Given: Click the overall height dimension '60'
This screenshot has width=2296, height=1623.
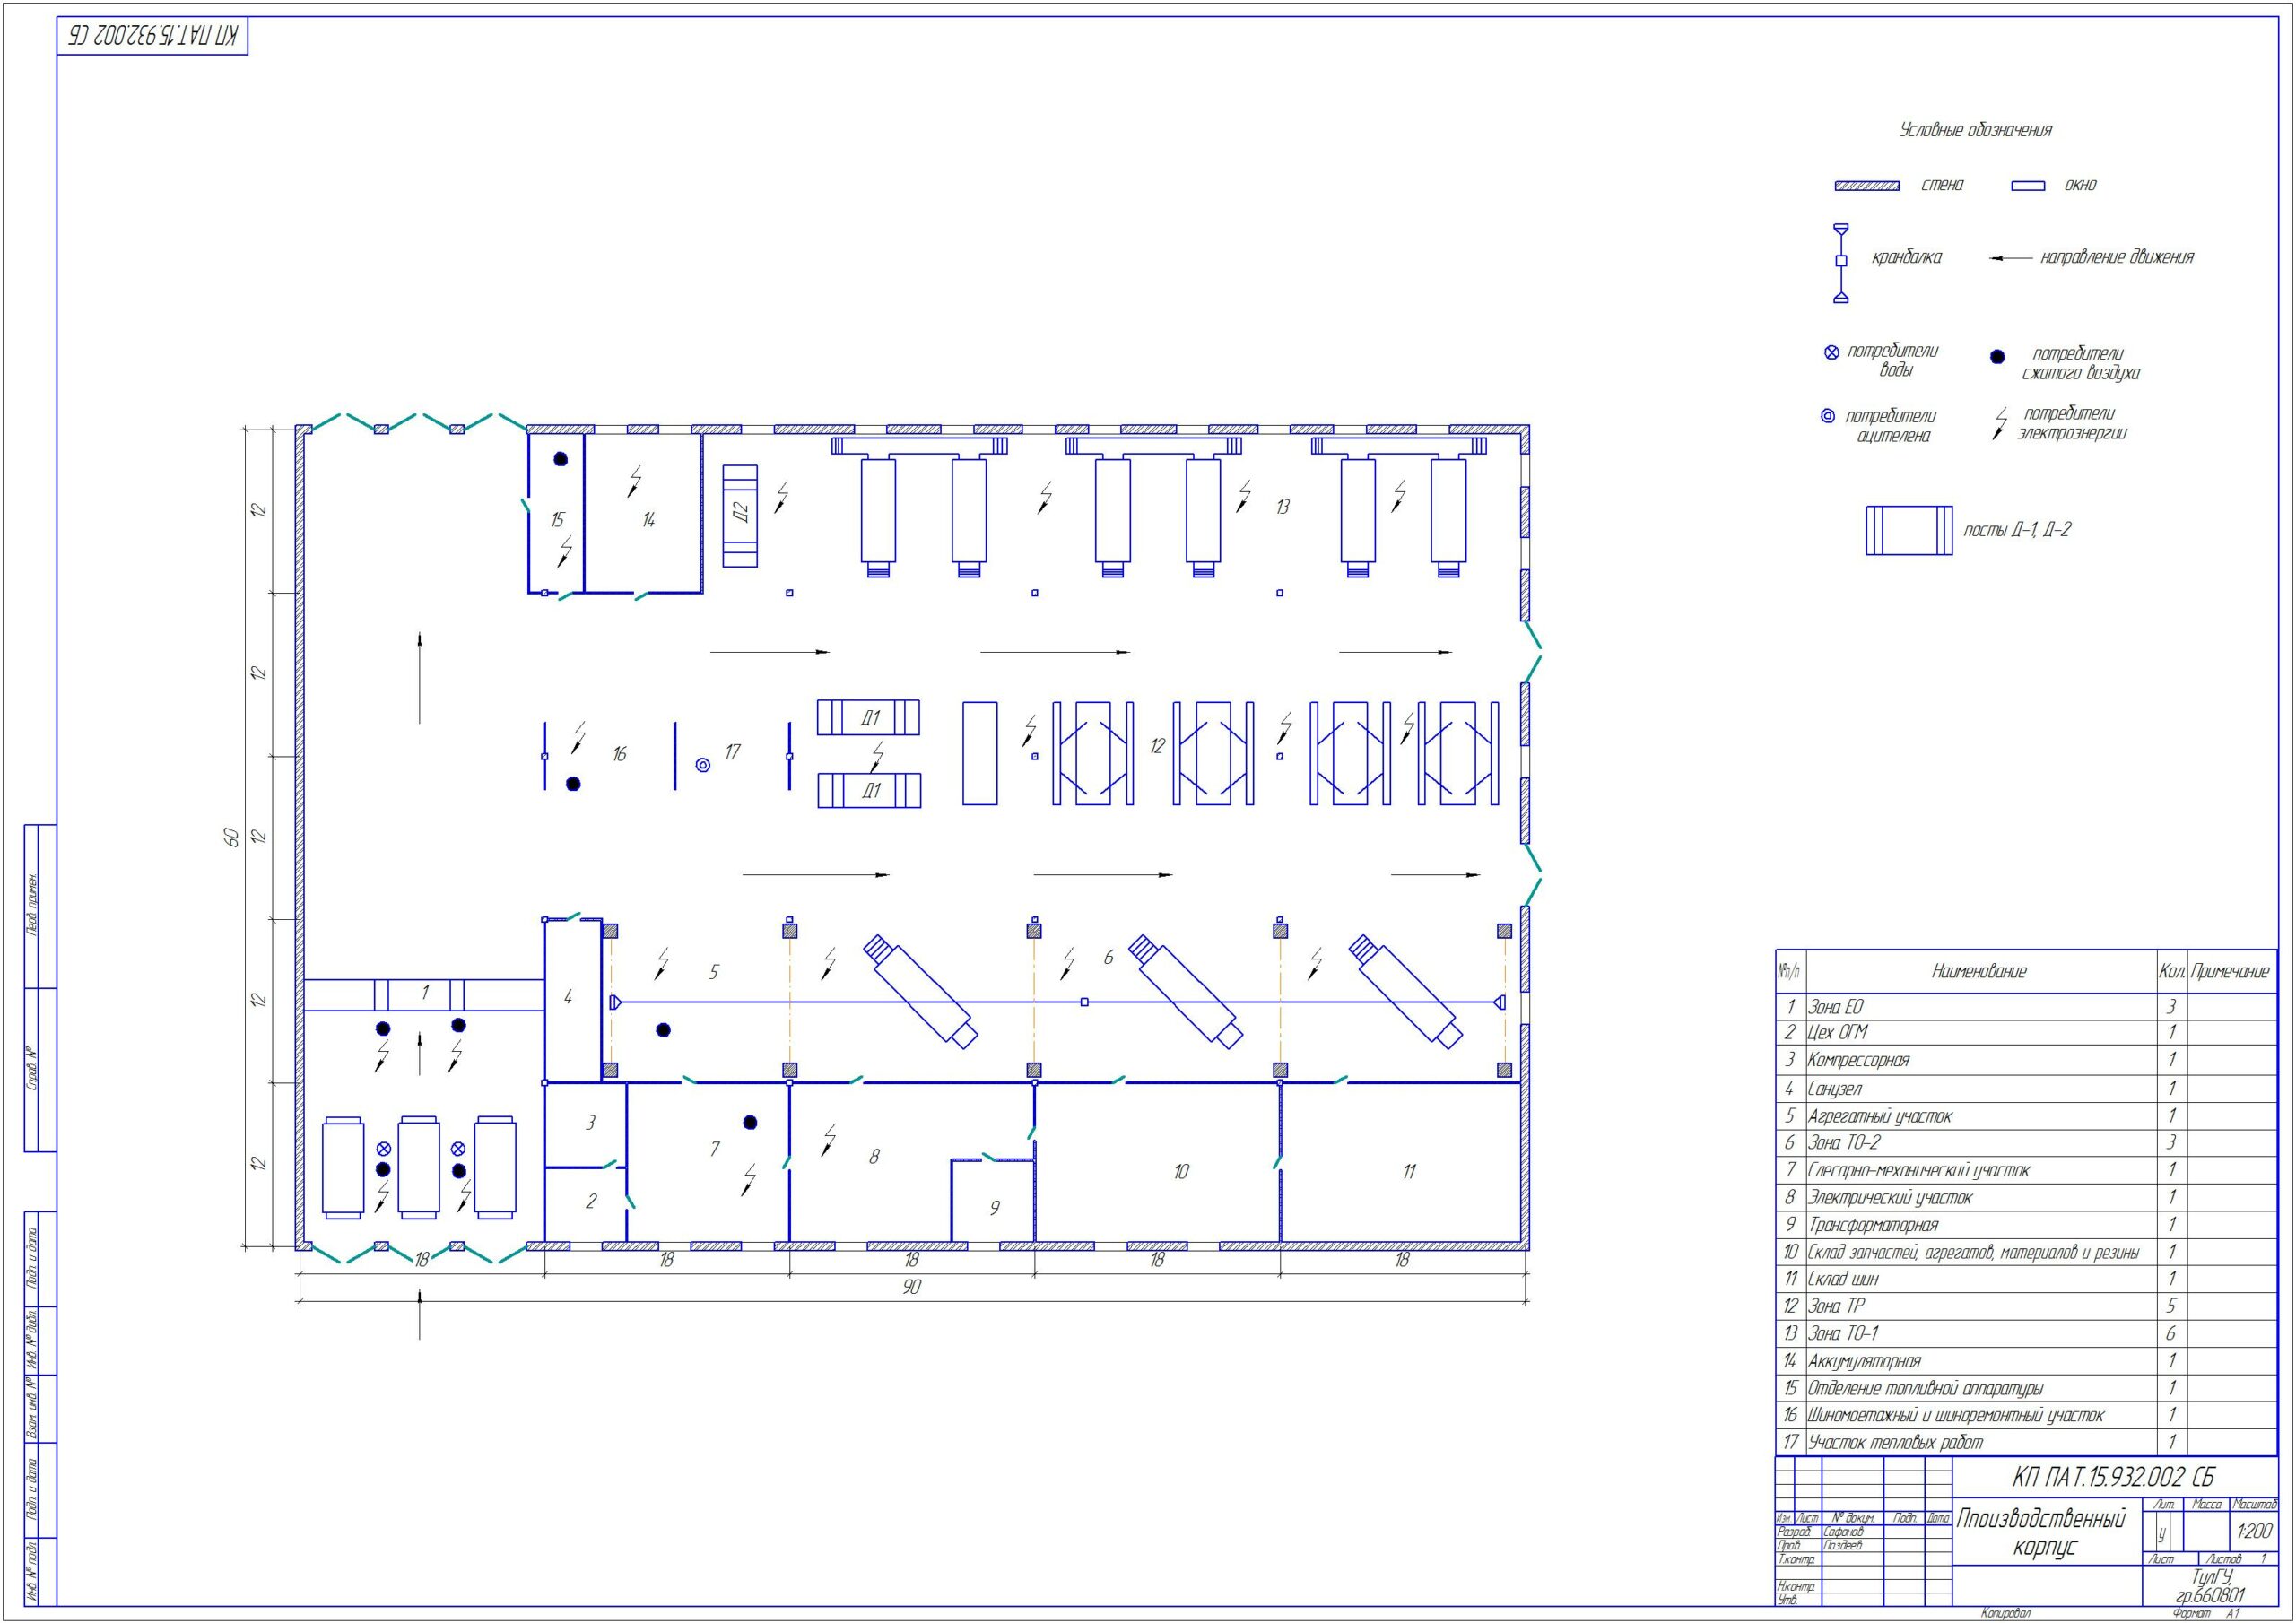Looking at the screenshot, I should click(x=231, y=837).
